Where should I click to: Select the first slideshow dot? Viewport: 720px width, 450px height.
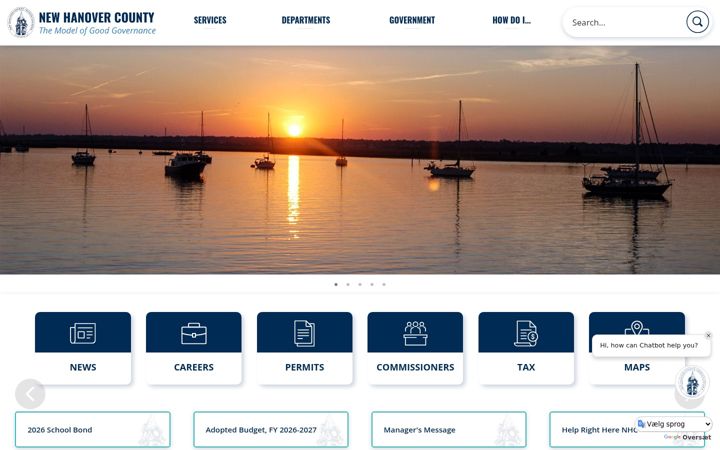336,285
